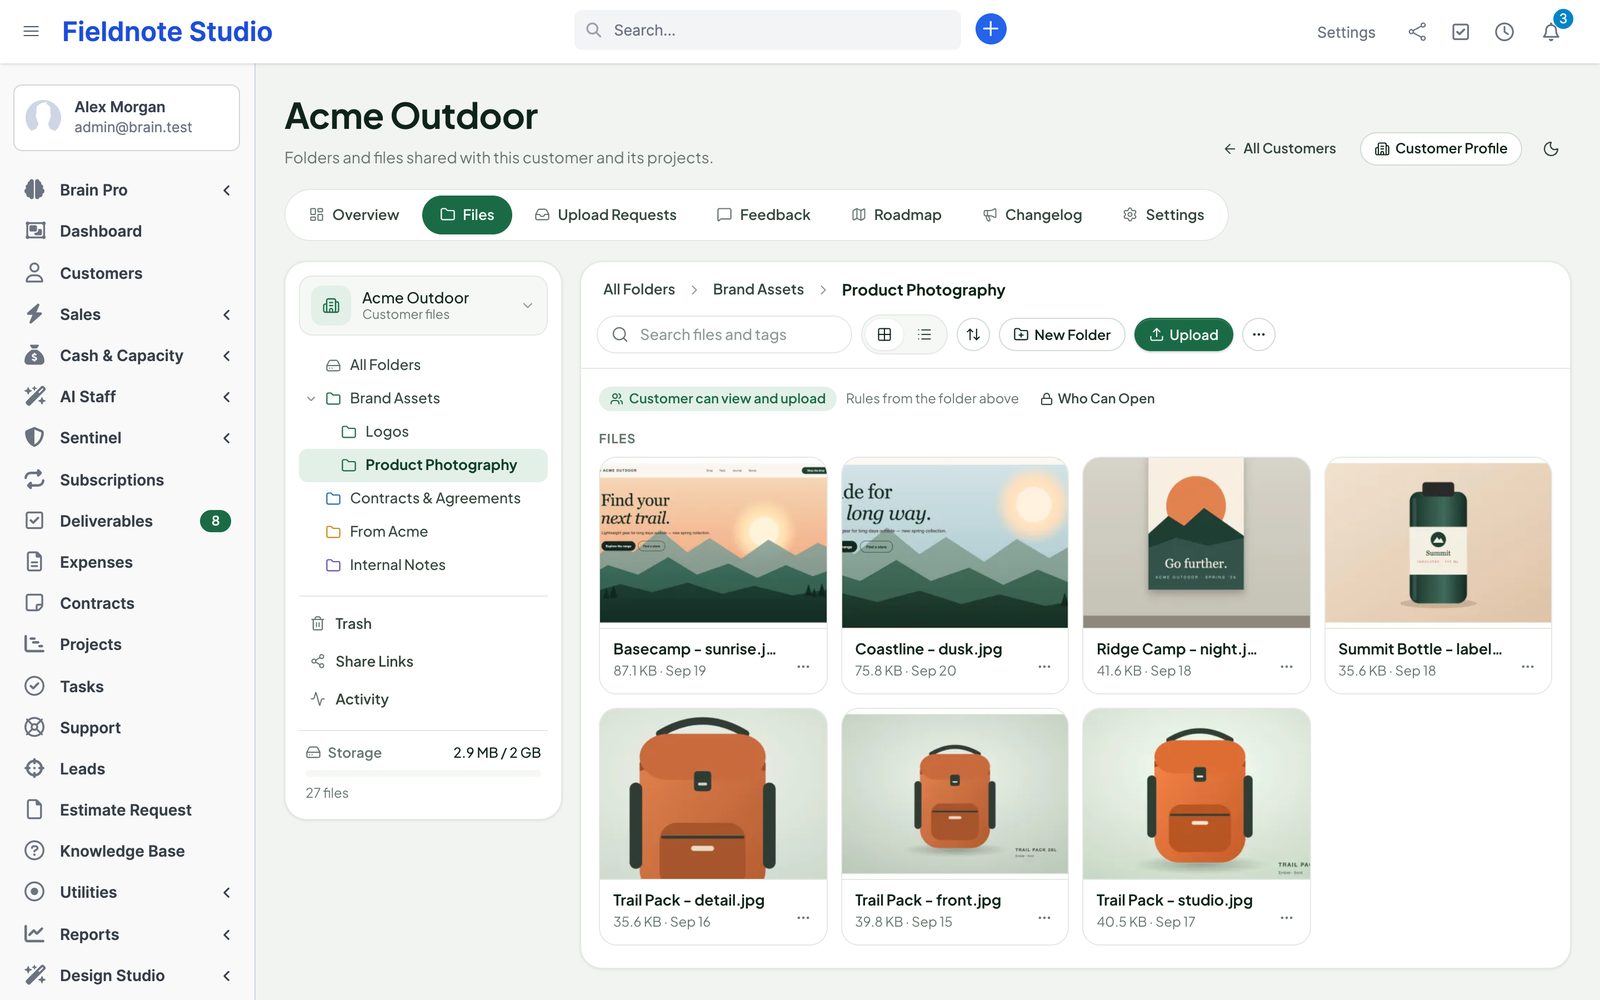1600x1000 pixels.
Task: Switch to list view
Action: (925, 335)
